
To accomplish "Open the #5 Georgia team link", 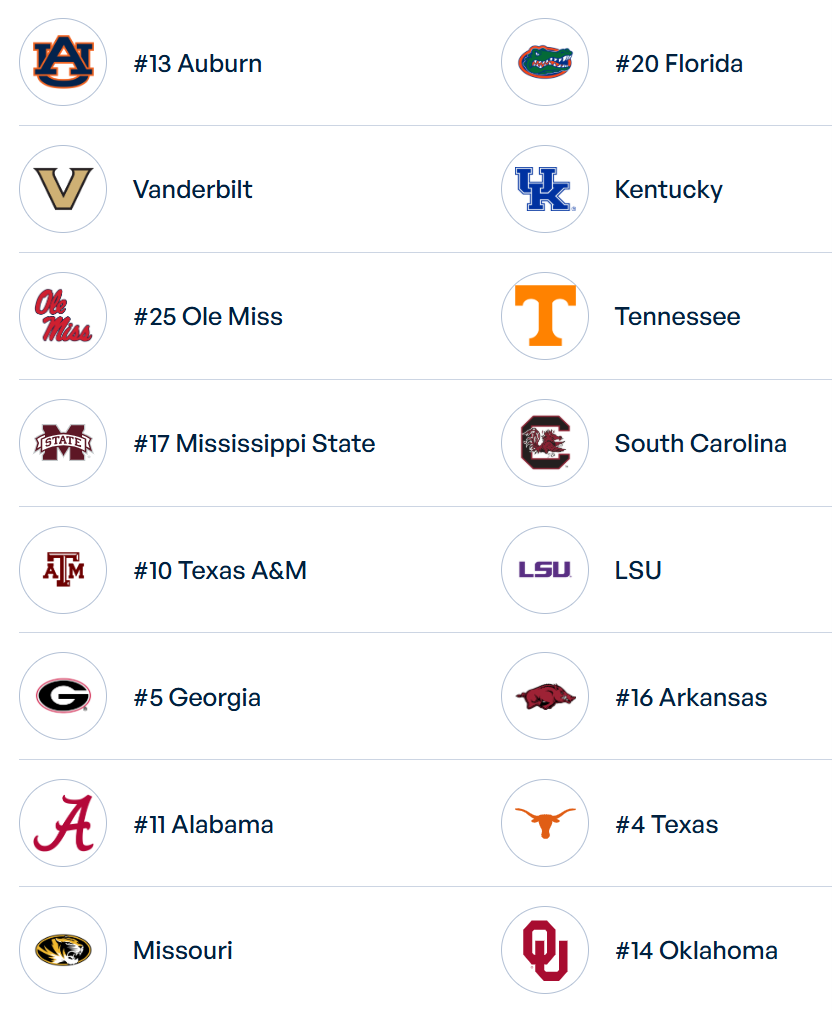I will (x=197, y=697).
